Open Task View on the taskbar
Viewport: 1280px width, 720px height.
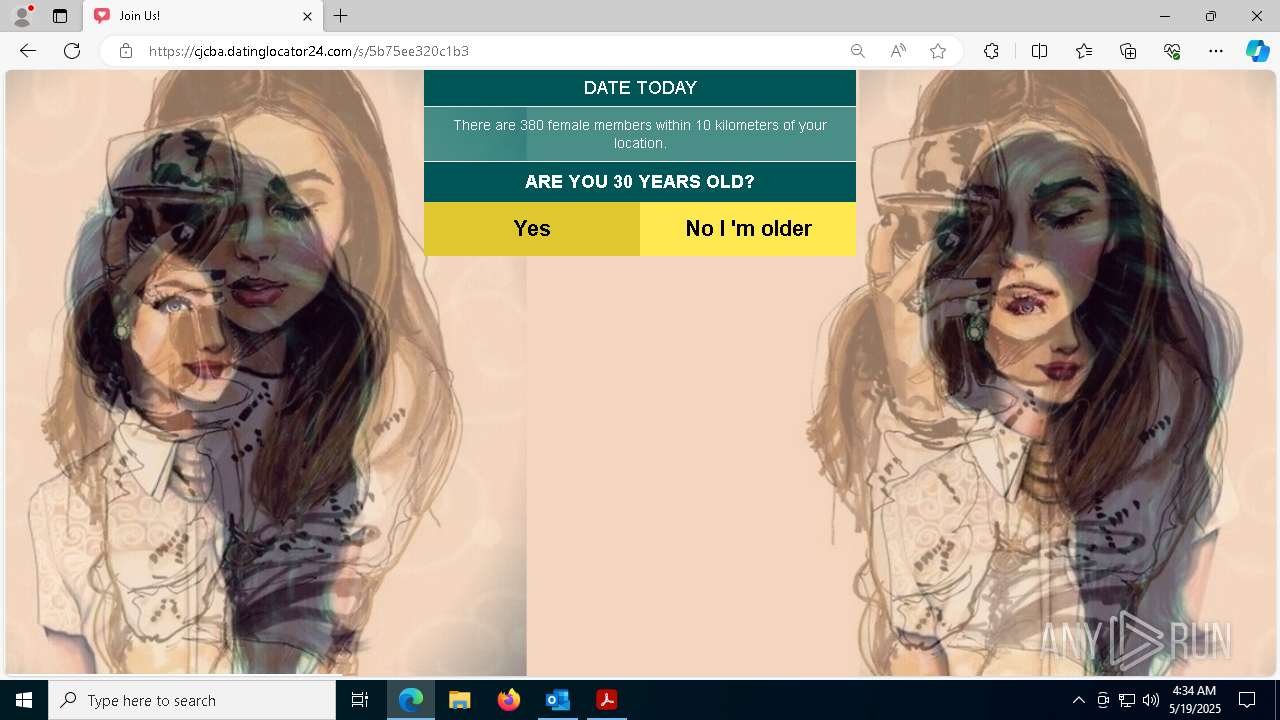[360, 700]
